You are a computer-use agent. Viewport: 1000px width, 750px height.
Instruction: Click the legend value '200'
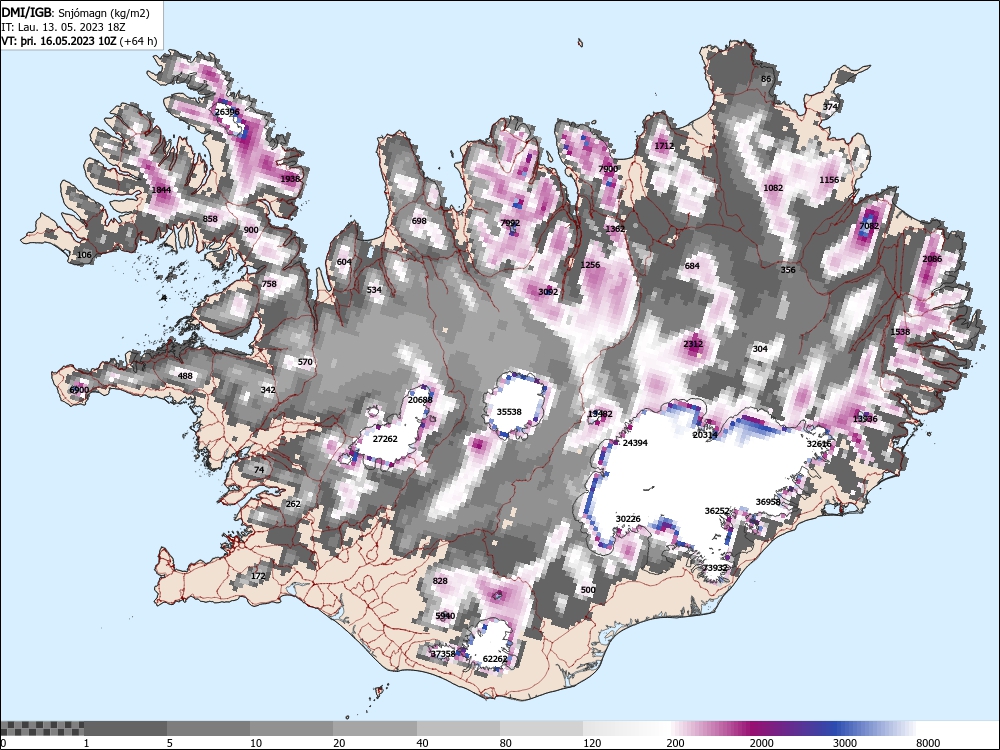click(x=675, y=743)
